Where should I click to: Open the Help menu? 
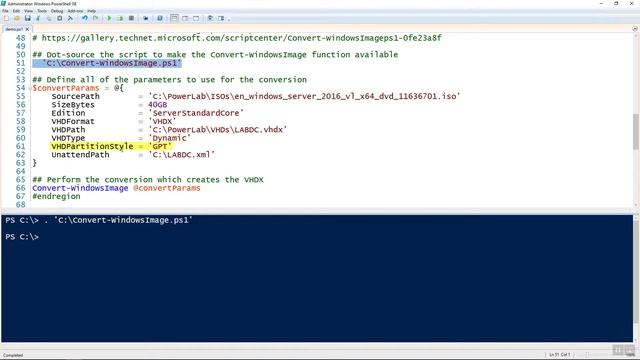[92, 11]
